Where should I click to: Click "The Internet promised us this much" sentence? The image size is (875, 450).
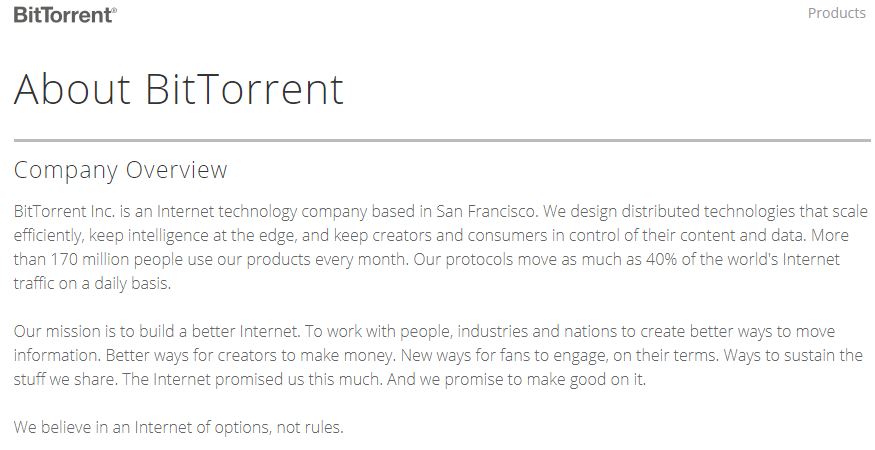coord(252,380)
